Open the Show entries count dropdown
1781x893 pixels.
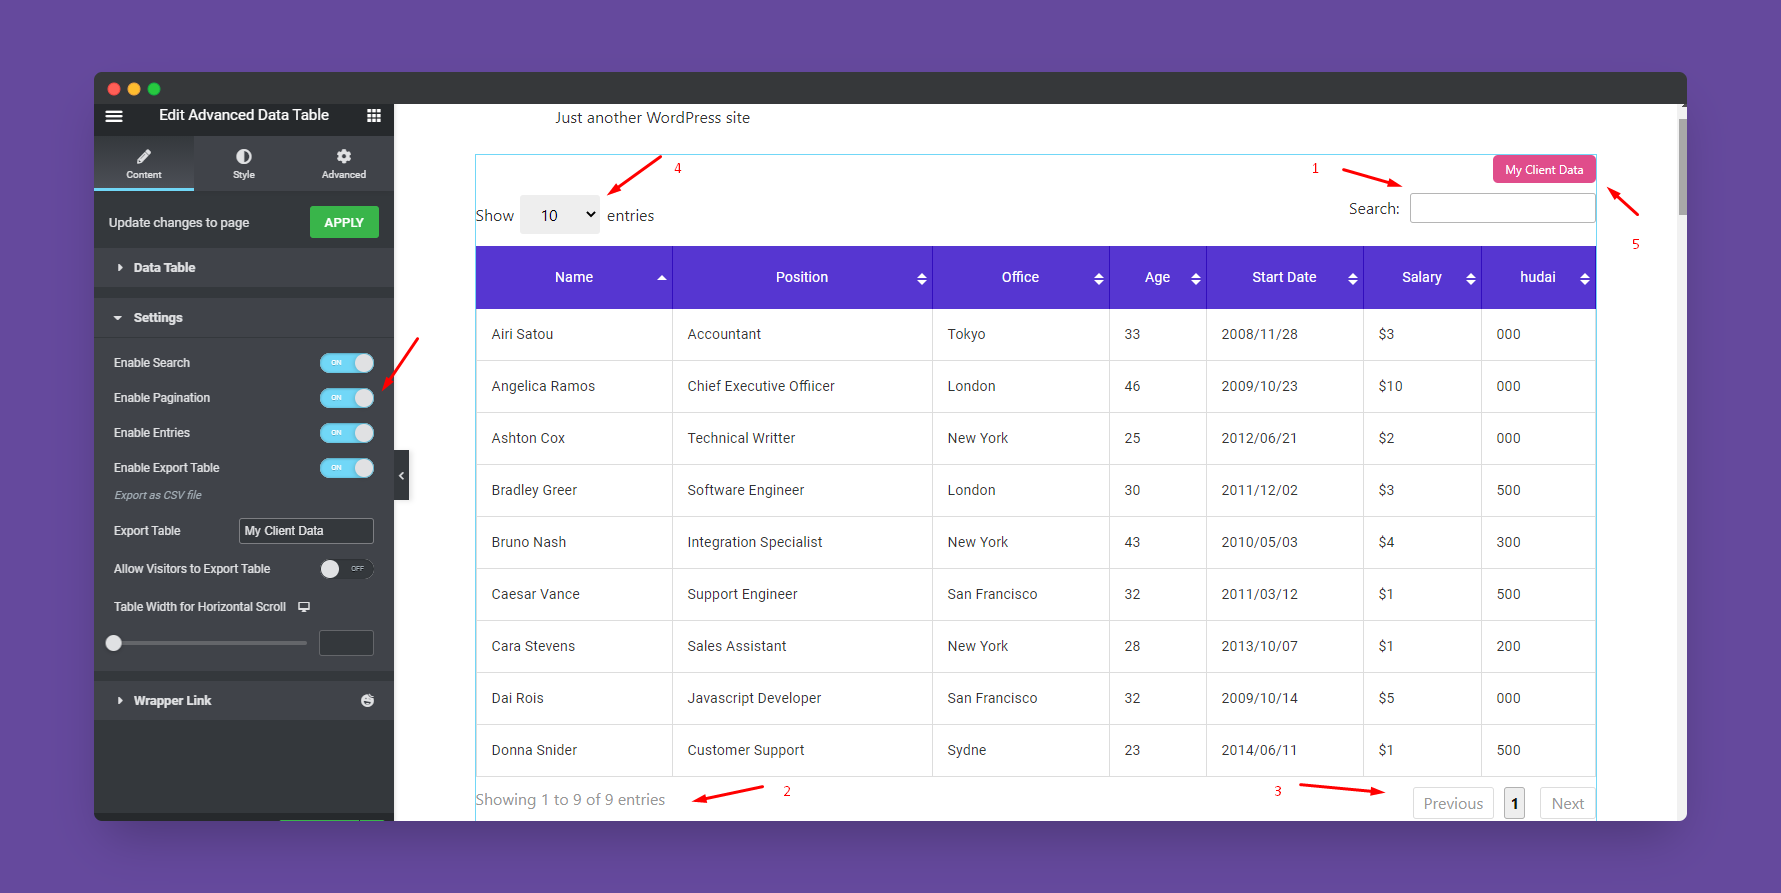pos(559,215)
